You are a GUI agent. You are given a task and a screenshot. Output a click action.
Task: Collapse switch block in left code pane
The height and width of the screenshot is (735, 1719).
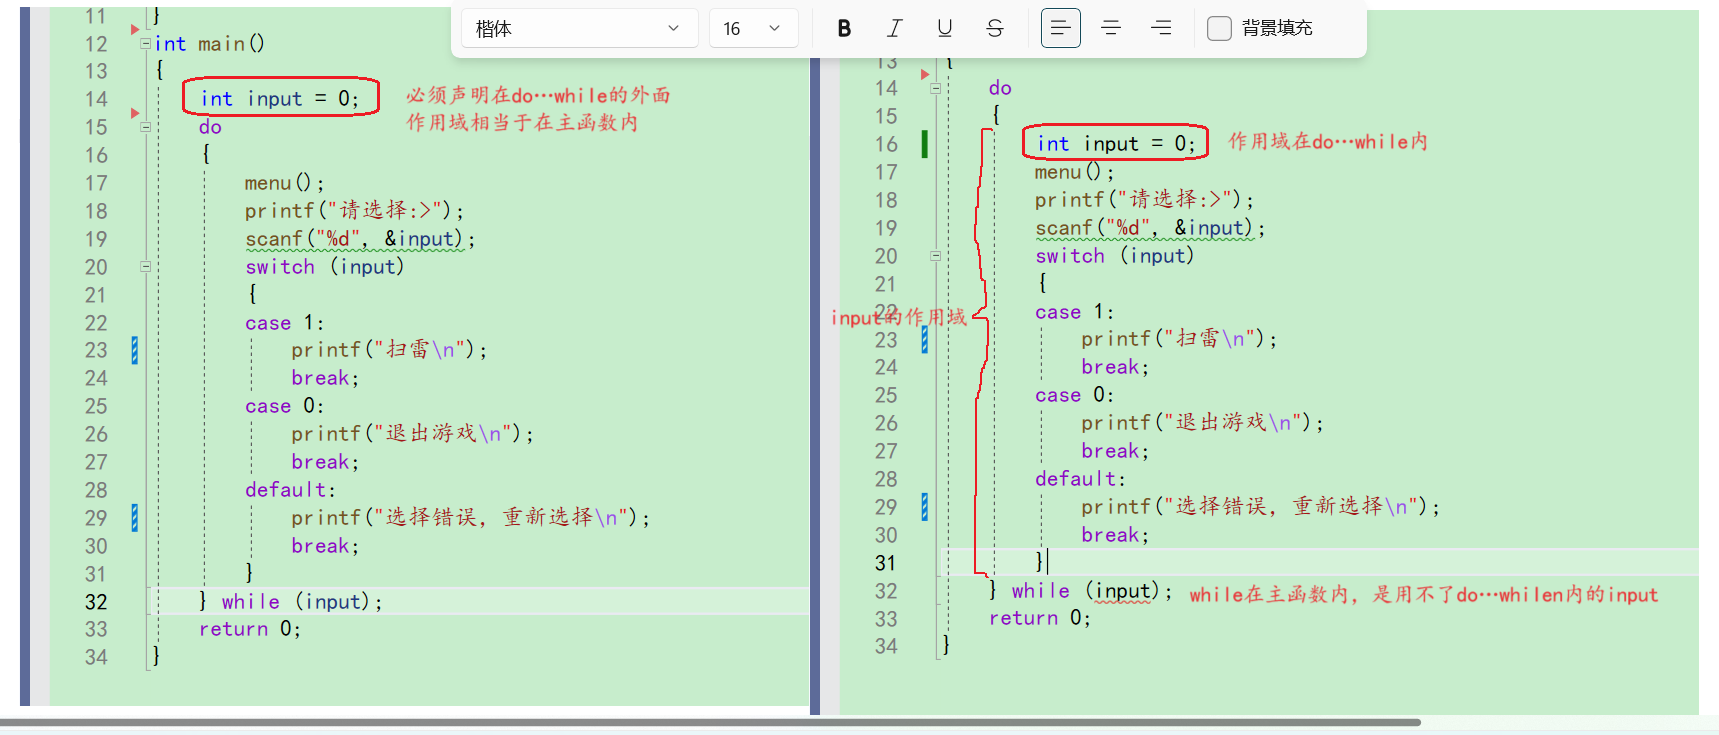145,267
